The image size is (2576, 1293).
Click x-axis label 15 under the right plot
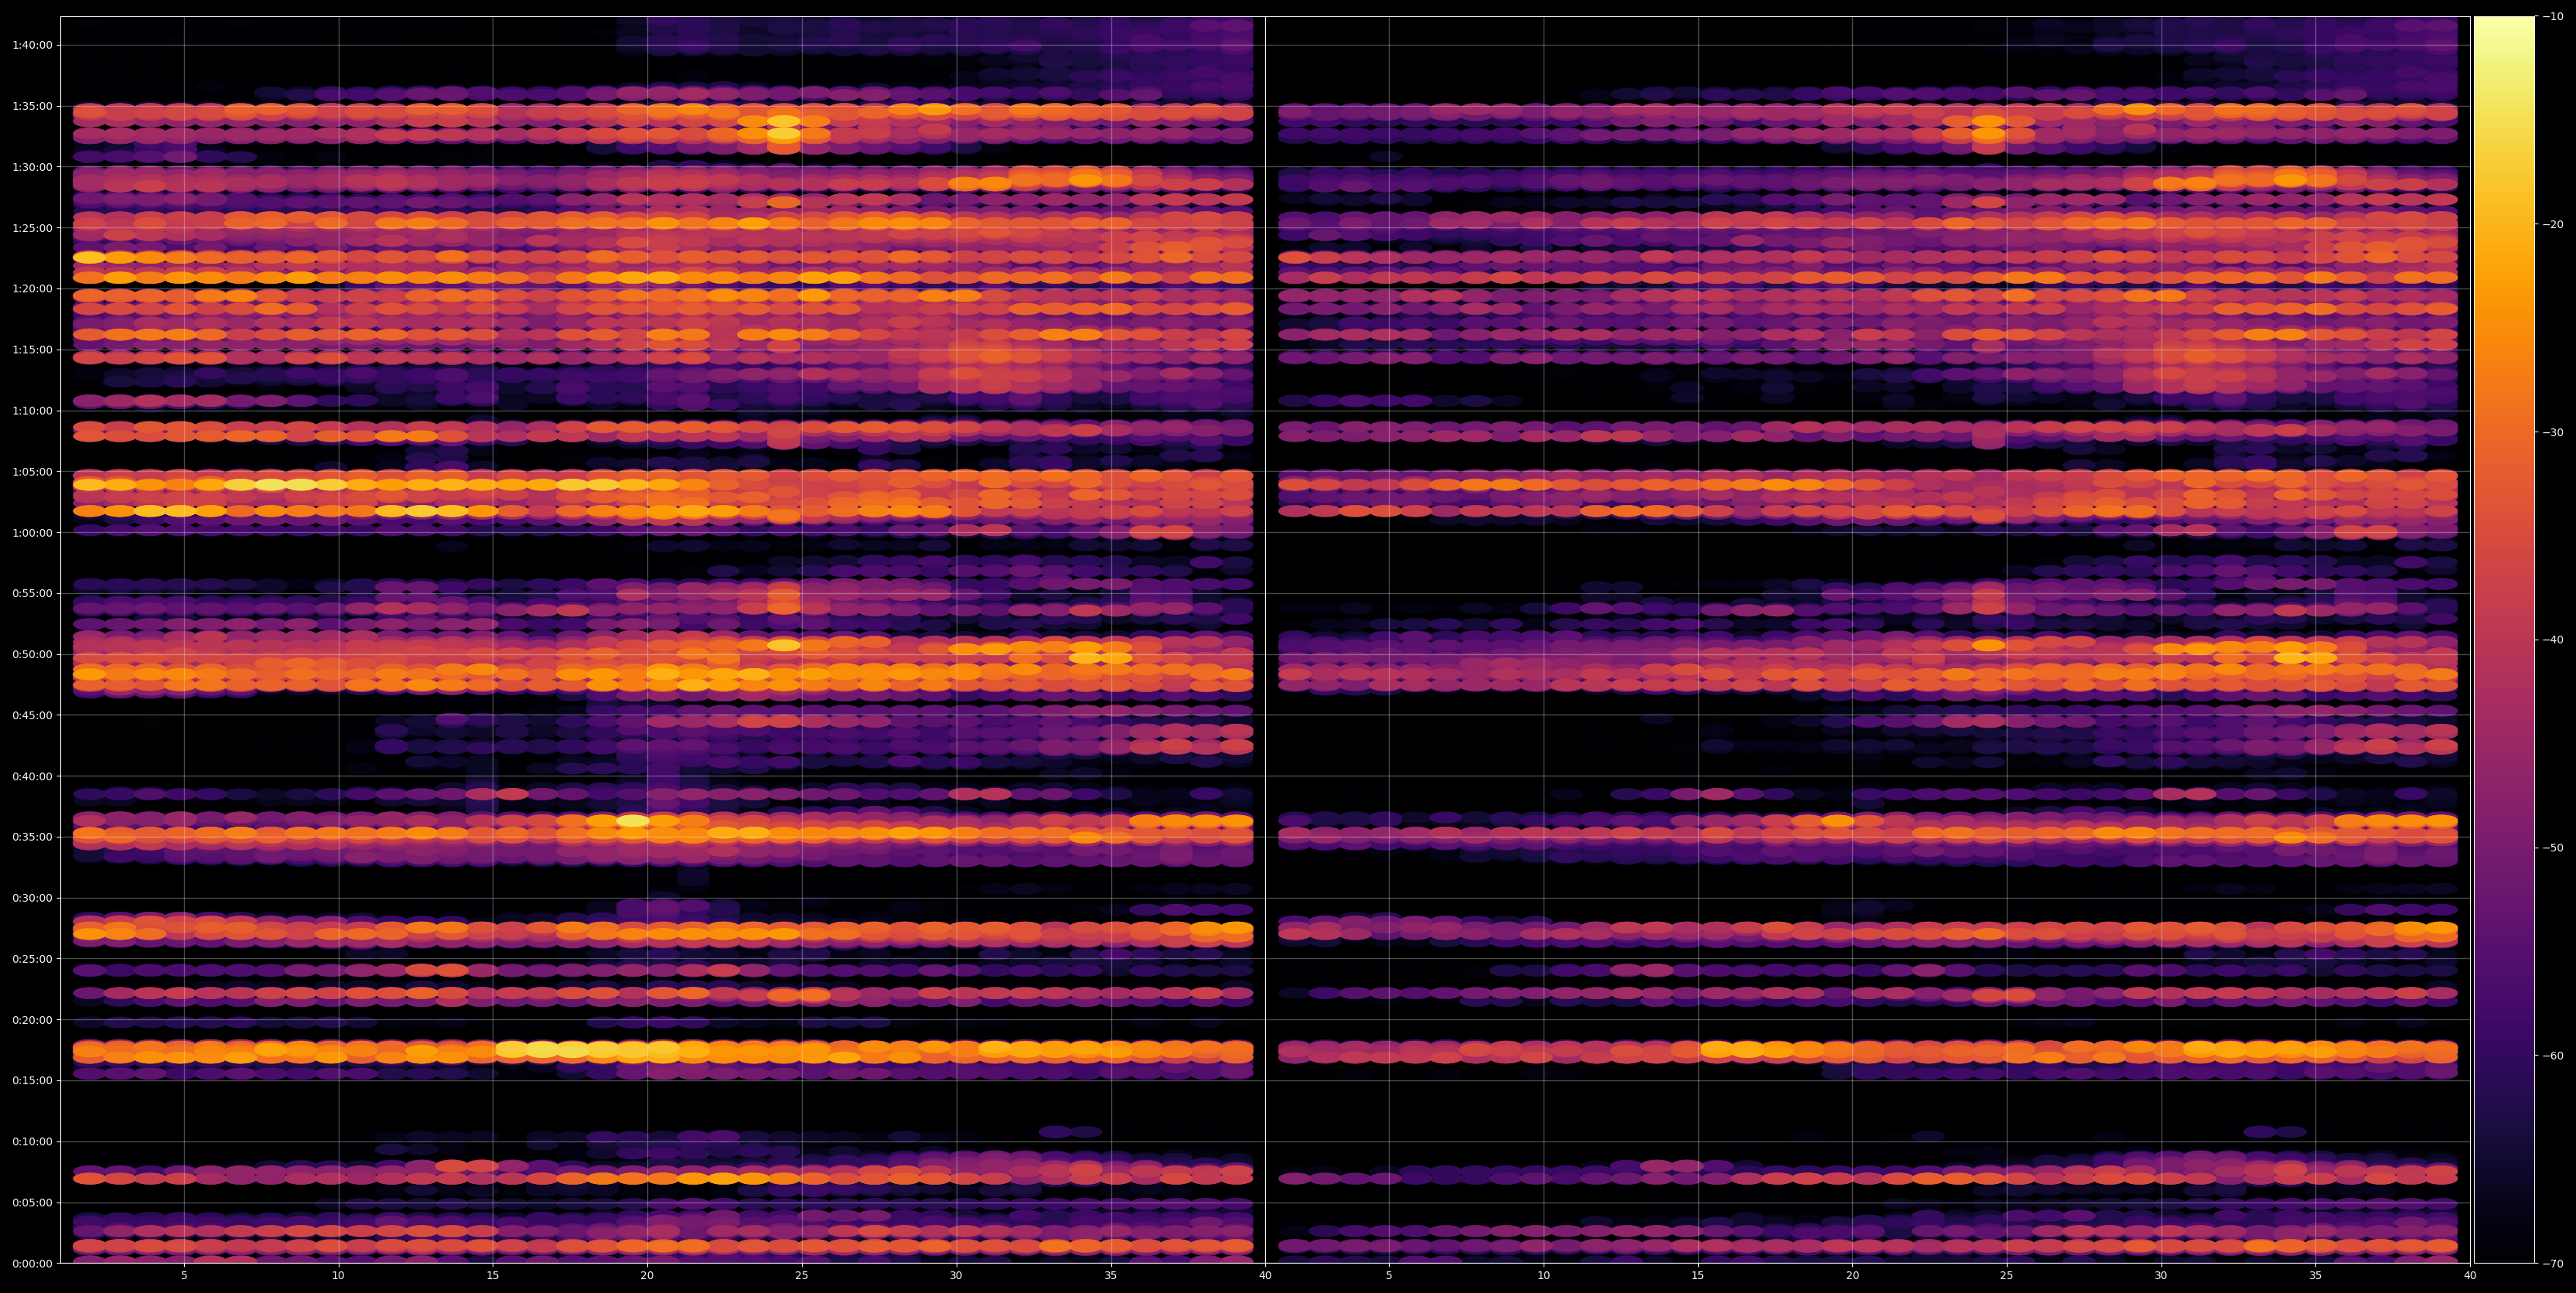click(x=1698, y=1275)
